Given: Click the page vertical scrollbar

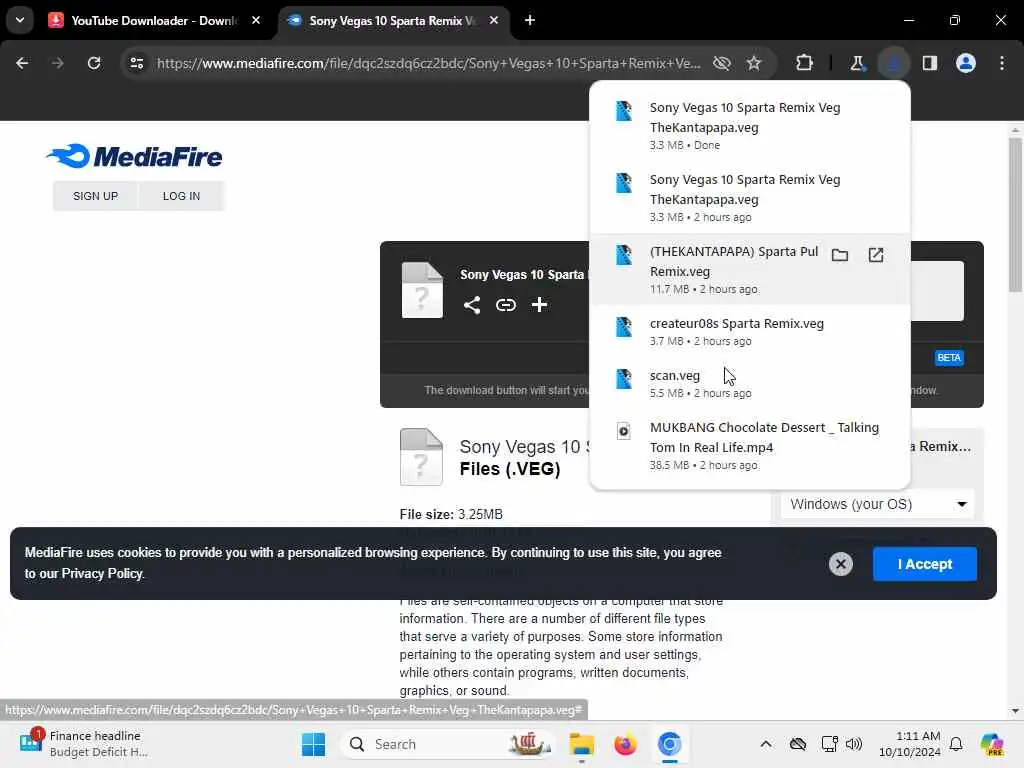Looking at the screenshot, I should (1015, 216).
